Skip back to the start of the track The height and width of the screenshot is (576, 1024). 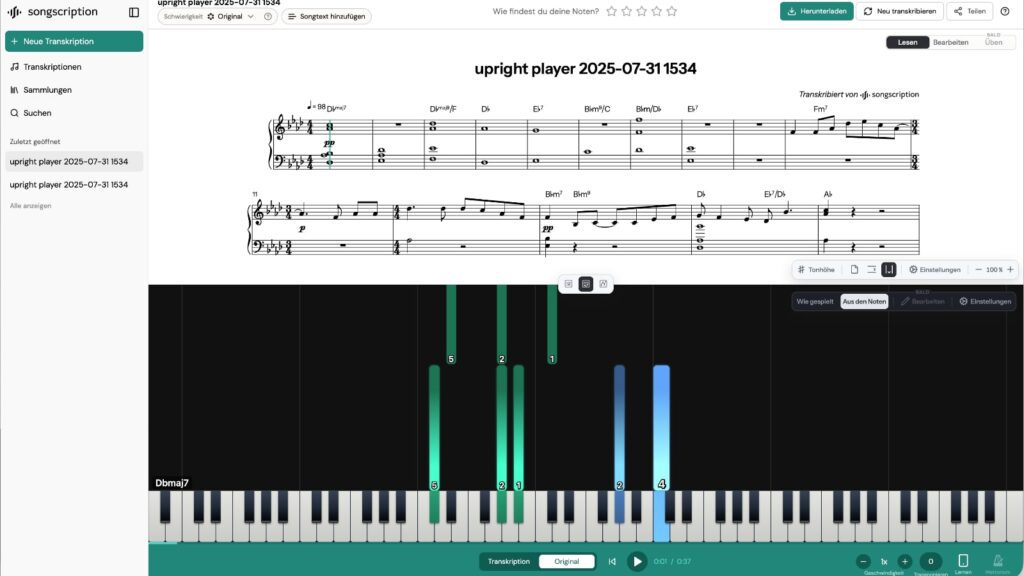pyautogui.click(x=612, y=562)
